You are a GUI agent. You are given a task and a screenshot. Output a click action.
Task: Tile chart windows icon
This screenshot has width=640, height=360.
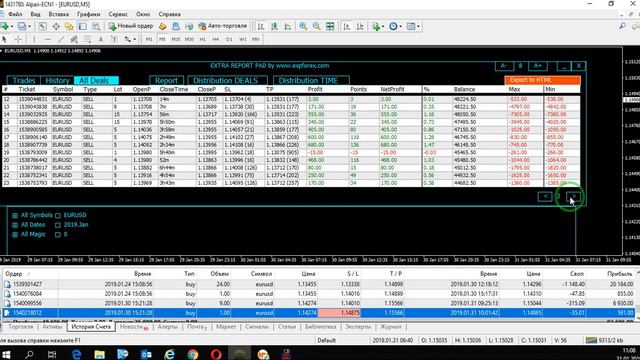[x=330, y=26]
